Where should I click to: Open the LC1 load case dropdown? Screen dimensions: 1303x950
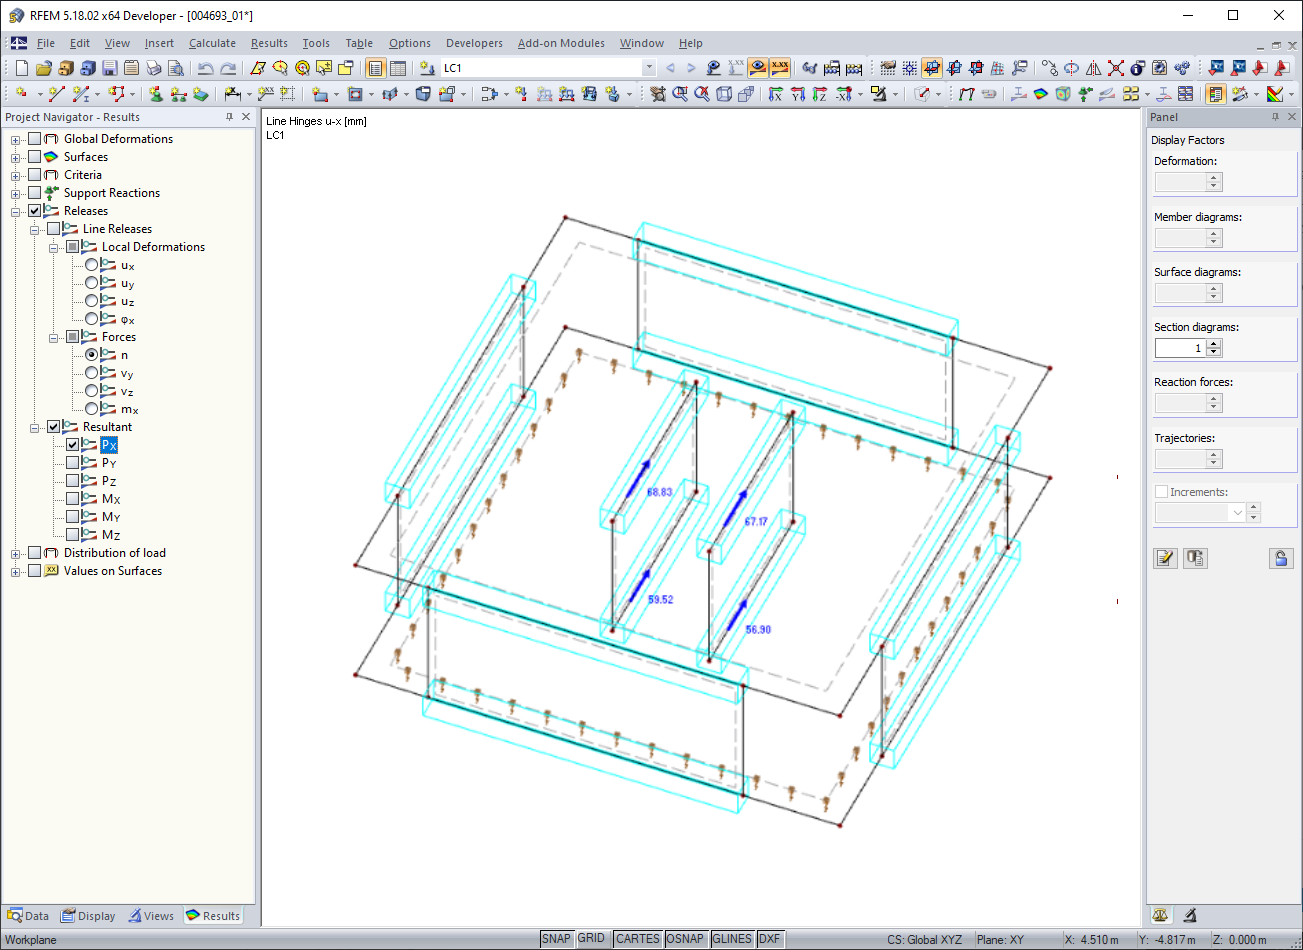point(649,68)
